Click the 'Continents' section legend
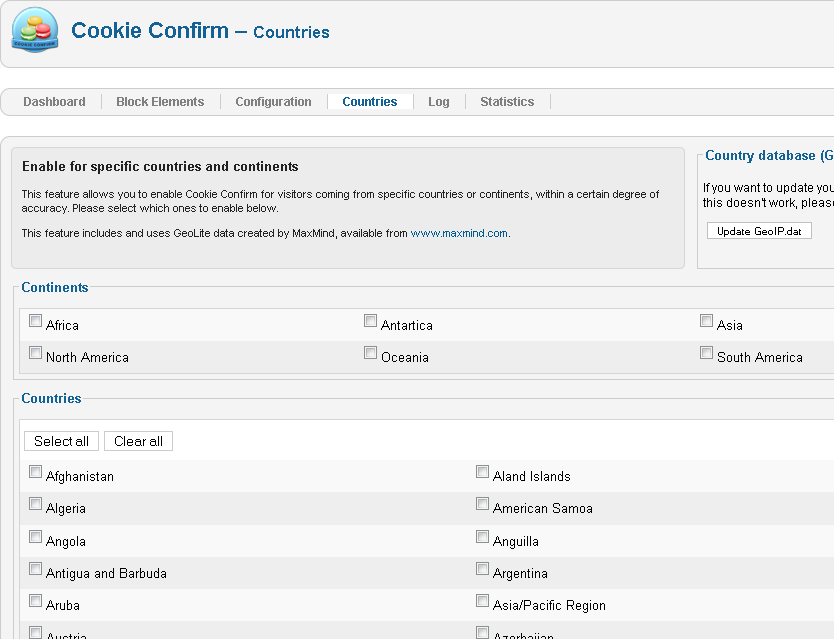The height and width of the screenshot is (639, 834). (x=55, y=287)
